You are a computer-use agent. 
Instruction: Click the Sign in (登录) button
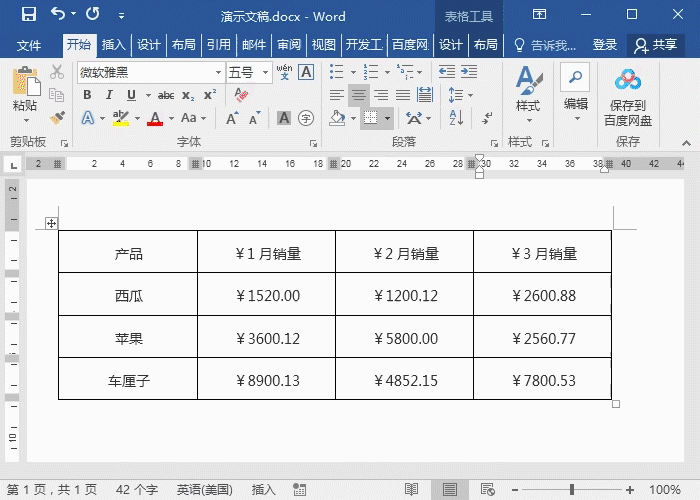604,45
